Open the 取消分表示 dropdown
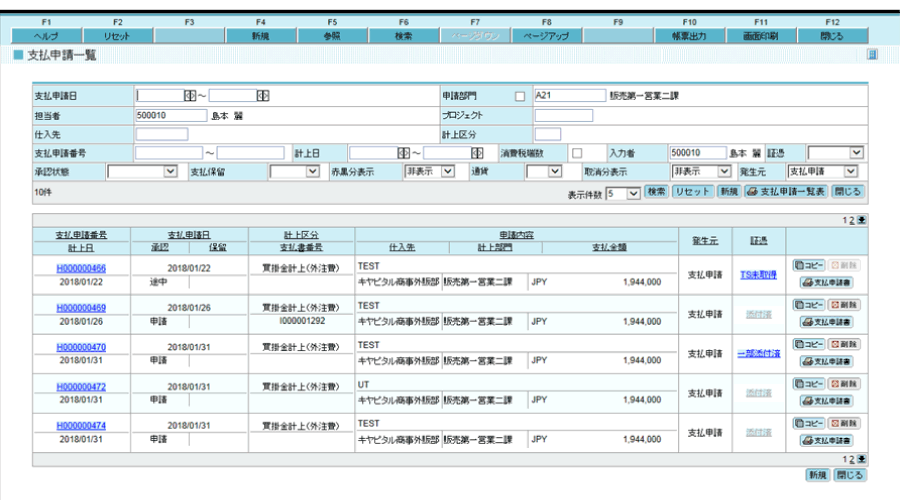Screen dimensions: 900x500 coord(701,172)
